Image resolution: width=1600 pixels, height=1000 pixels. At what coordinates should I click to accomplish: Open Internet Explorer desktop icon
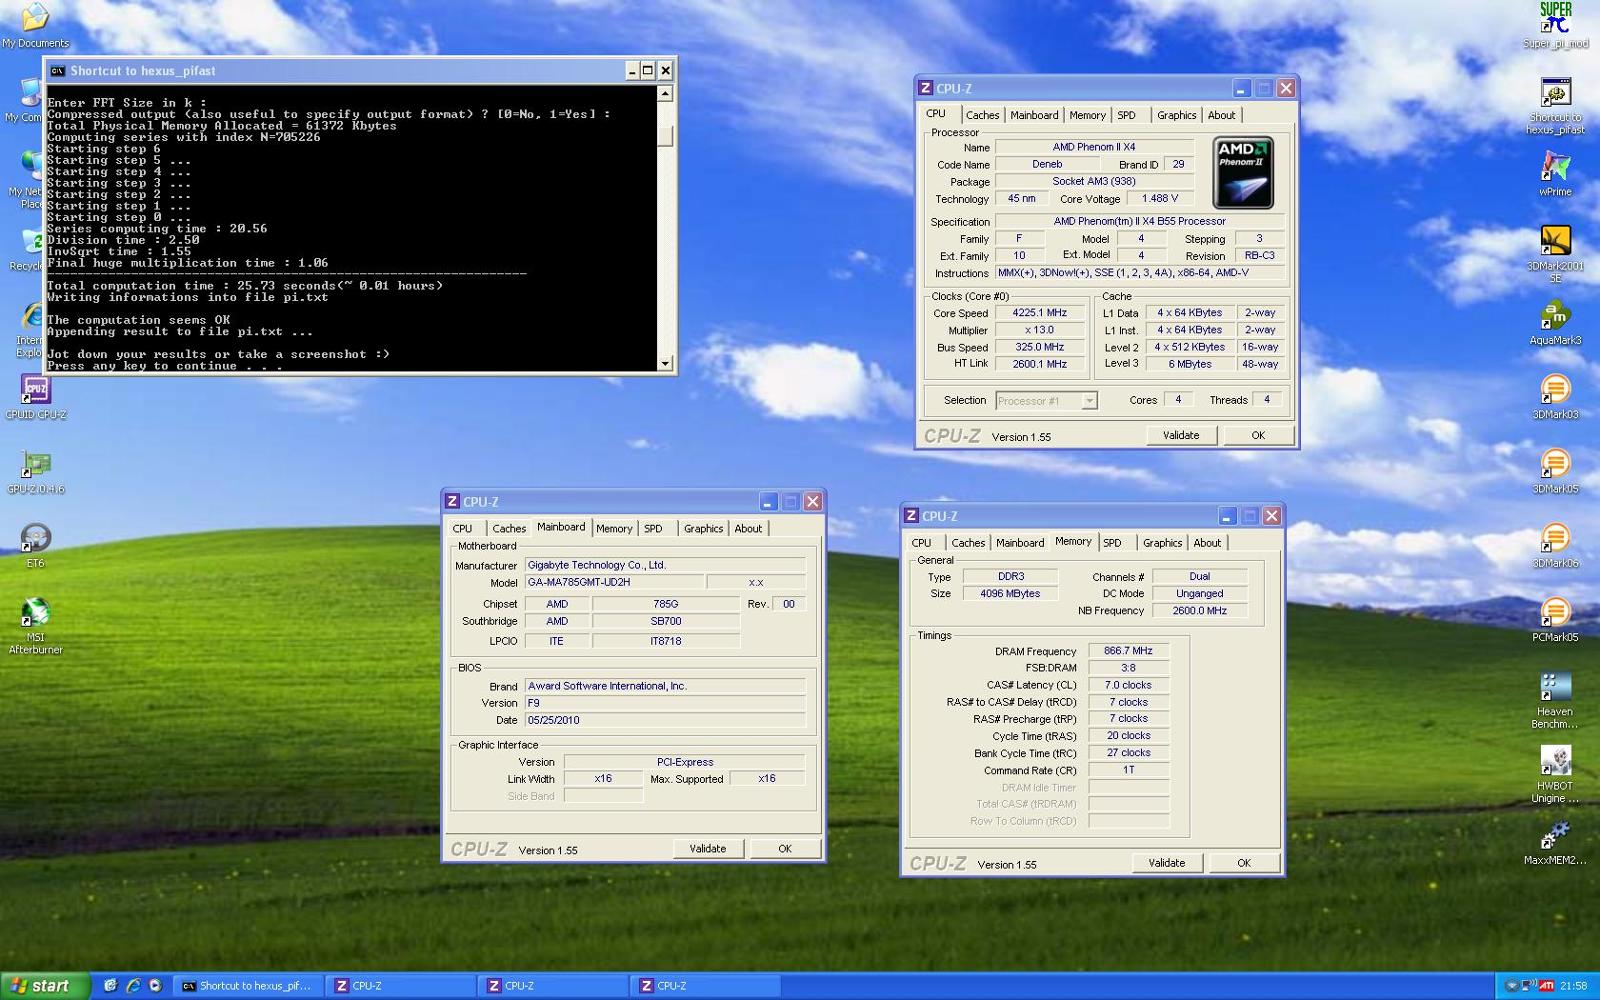click(30, 328)
